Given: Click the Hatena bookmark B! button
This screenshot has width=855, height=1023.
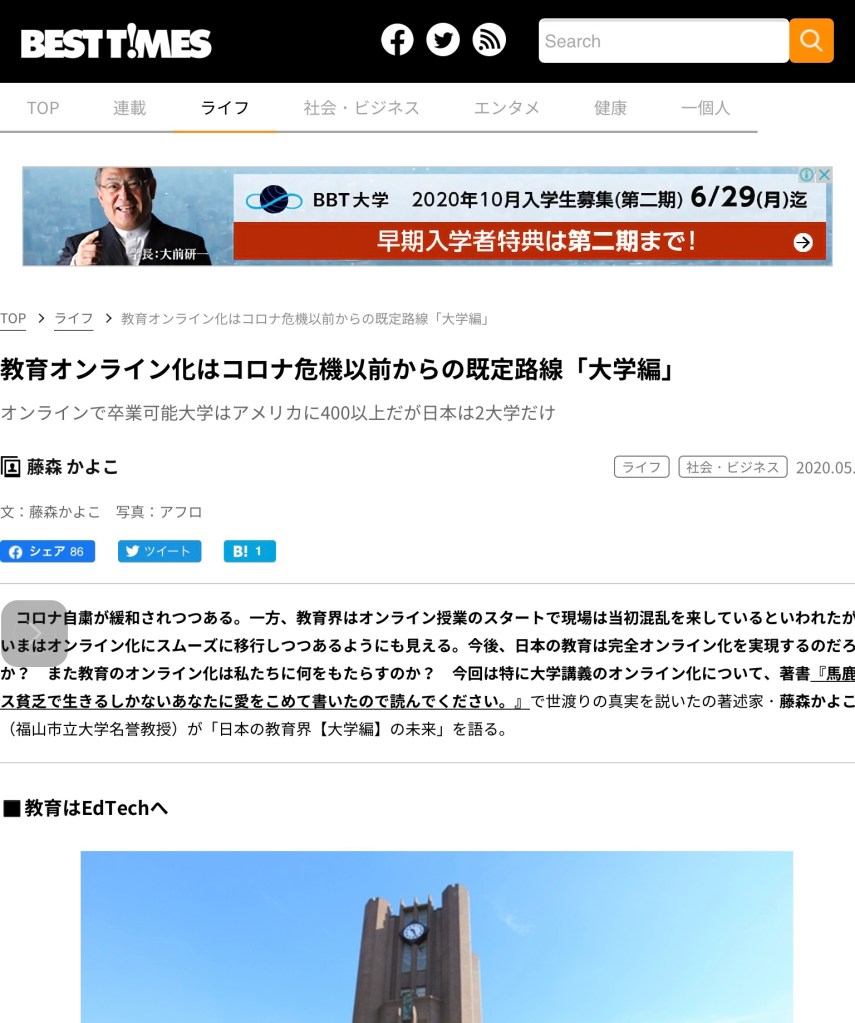Looking at the screenshot, I should point(249,551).
